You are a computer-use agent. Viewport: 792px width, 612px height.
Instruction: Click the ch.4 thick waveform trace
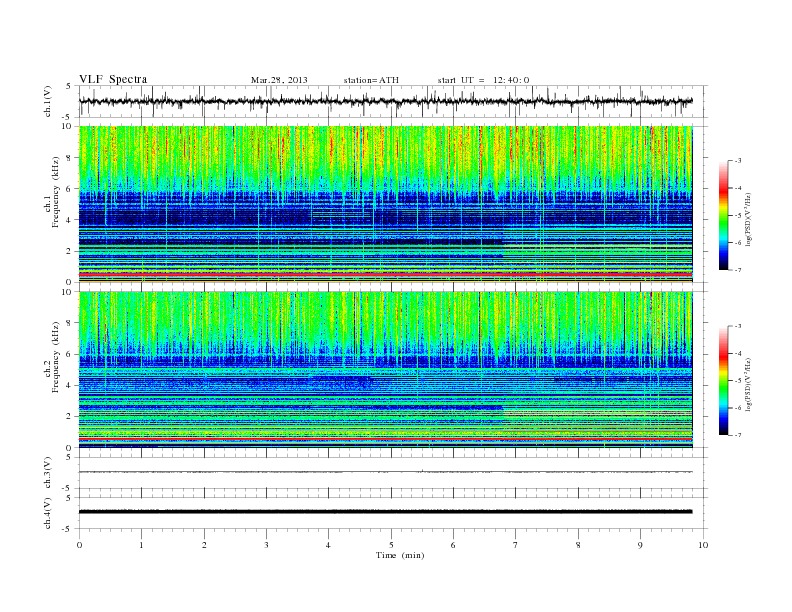(x=385, y=512)
